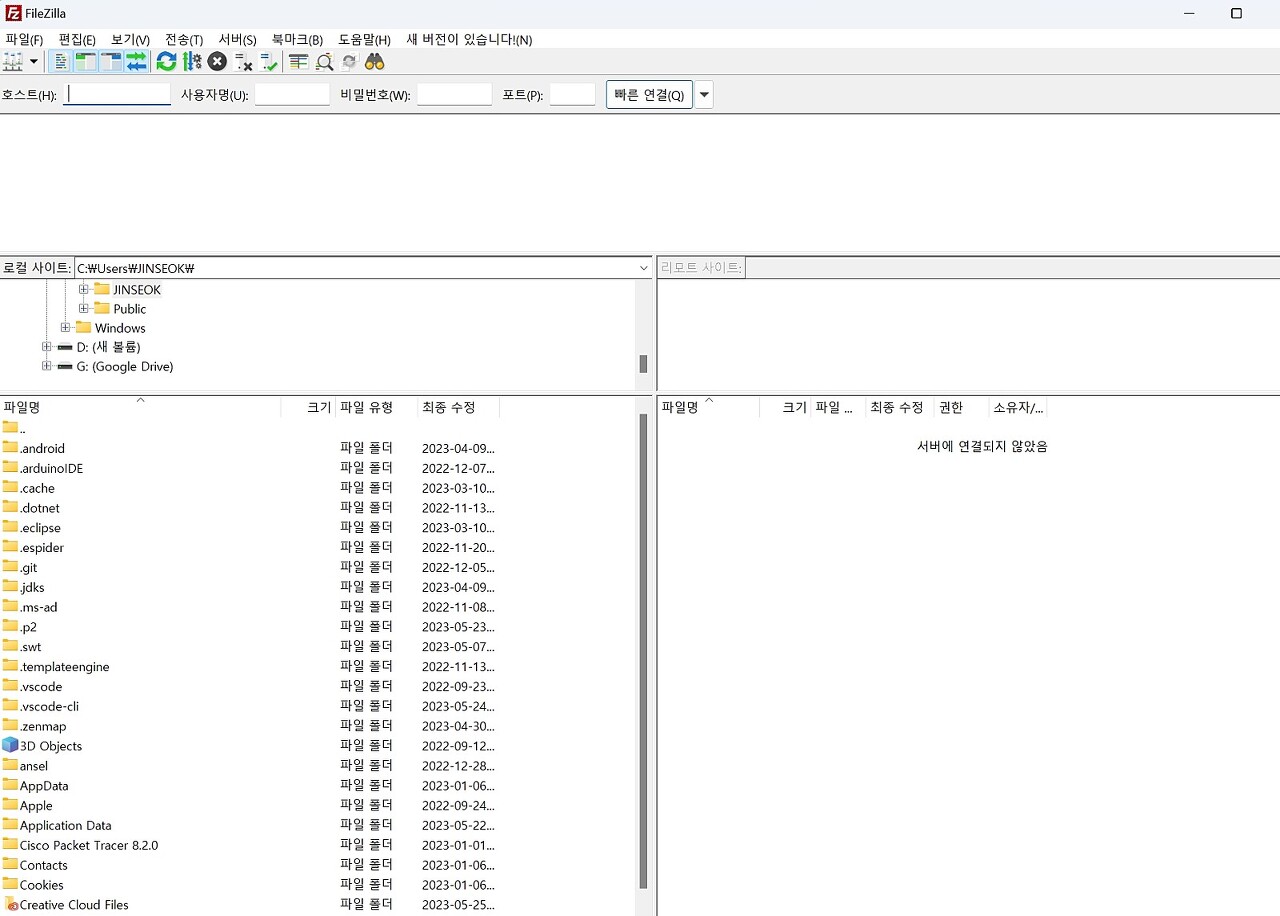
Task: Toggle processing of transfer queue
Action: click(192, 62)
